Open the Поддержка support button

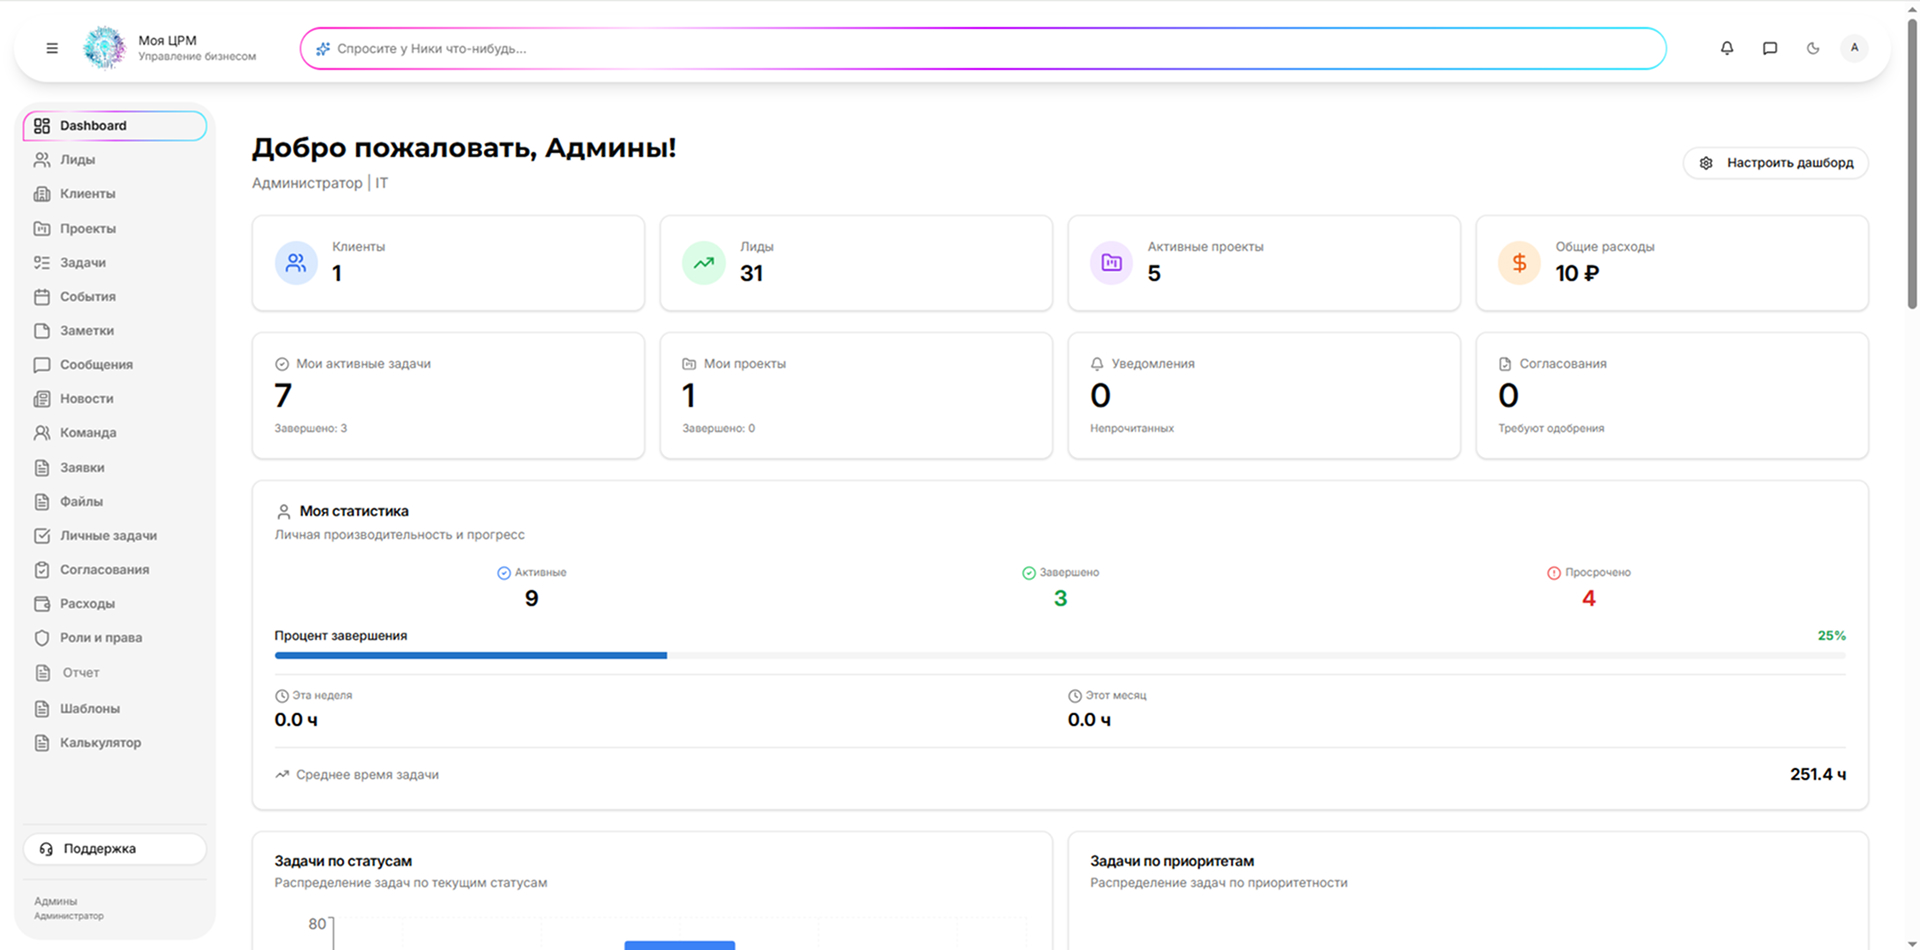(115, 849)
